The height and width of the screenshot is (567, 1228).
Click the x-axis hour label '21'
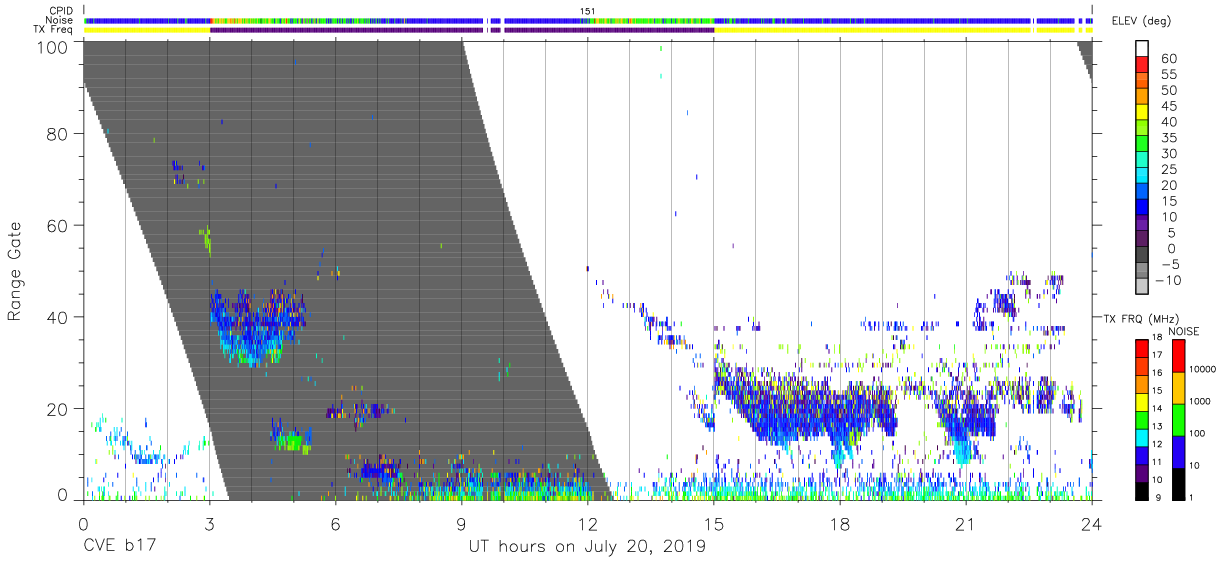pos(966,524)
